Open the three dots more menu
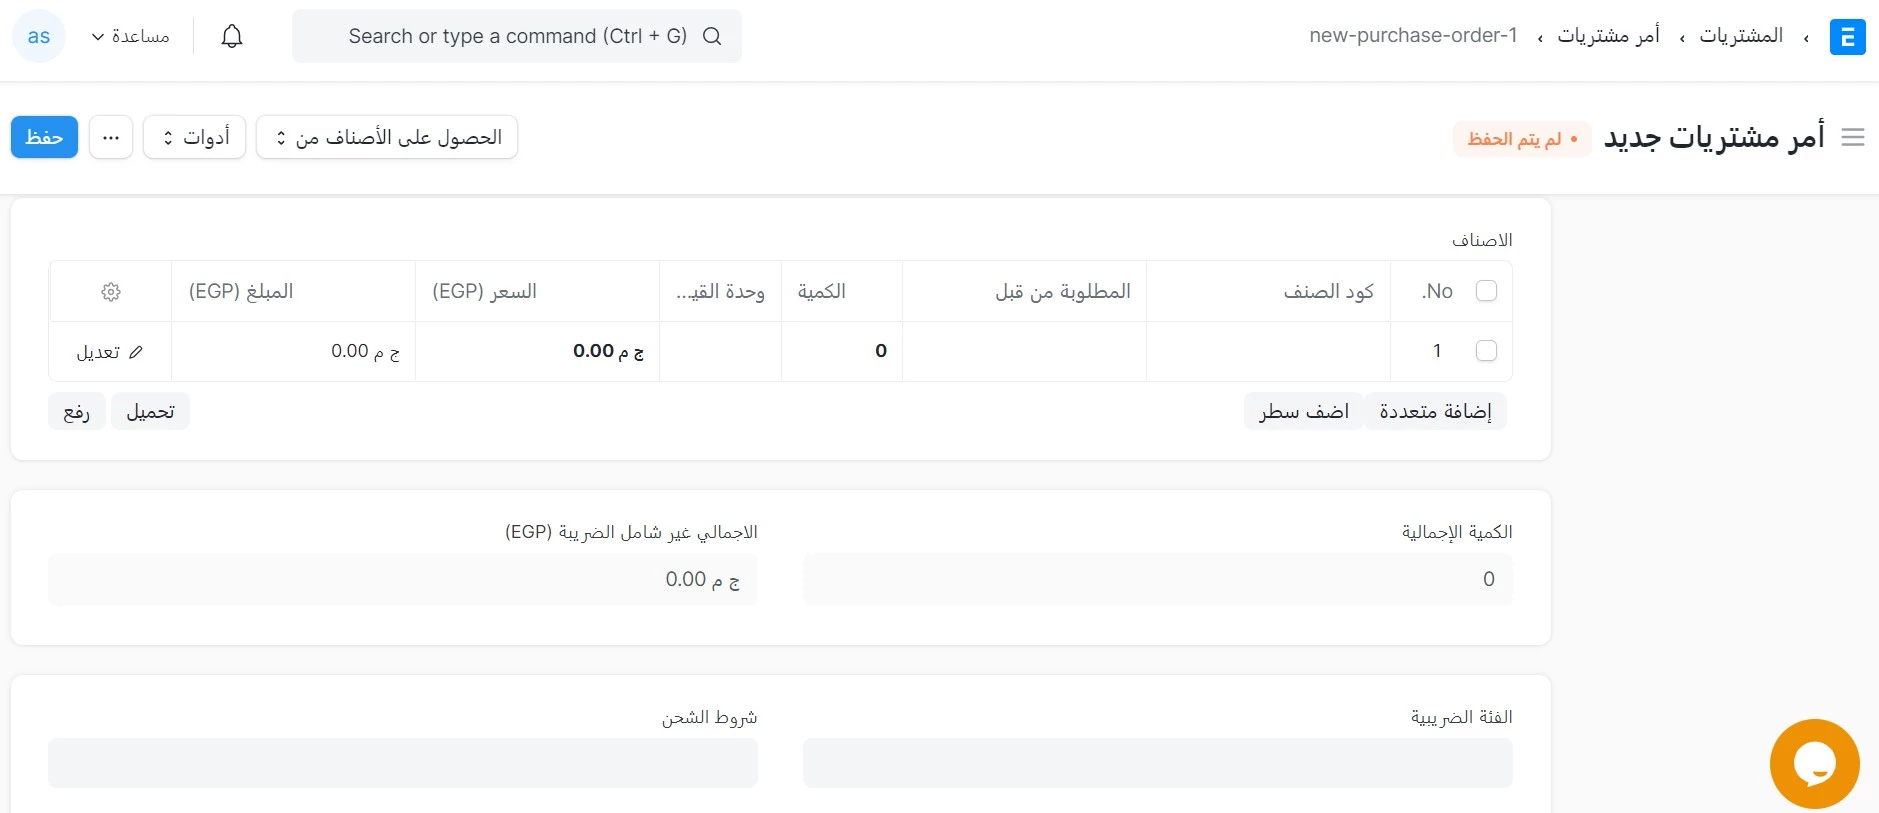Image resolution: width=1879 pixels, height=813 pixels. [x=111, y=137]
